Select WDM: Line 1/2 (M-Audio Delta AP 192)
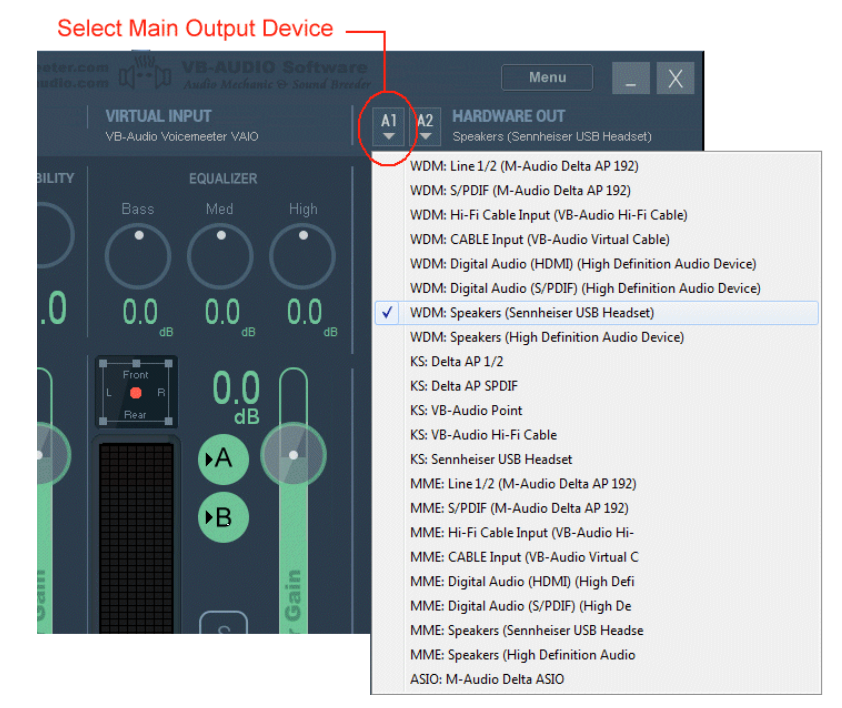The width and height of the screenshot is (842, 708). (x=596, y=166)
